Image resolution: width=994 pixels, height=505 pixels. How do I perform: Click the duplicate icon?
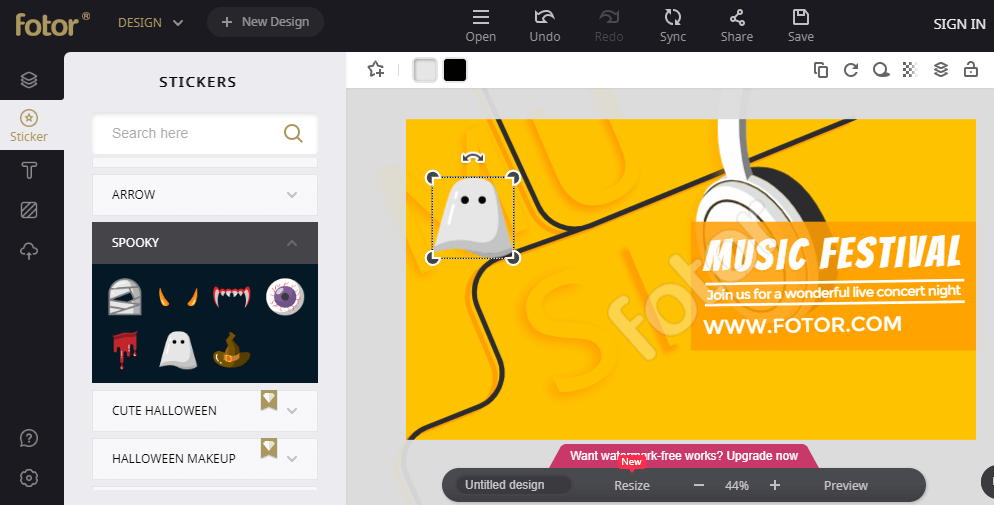coord(820,70)
